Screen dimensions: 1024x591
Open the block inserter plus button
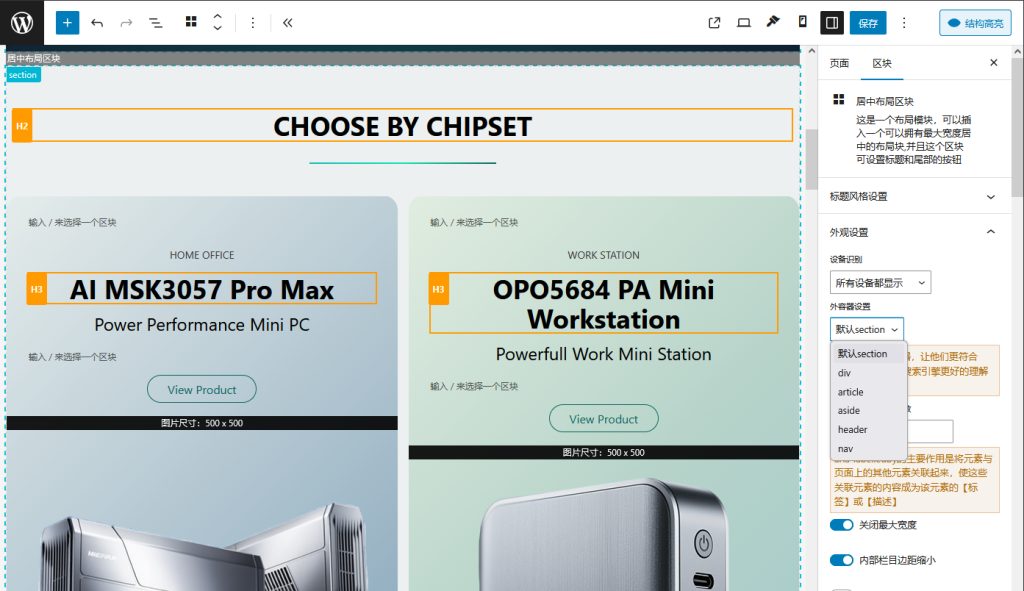(x=67, y=22)
